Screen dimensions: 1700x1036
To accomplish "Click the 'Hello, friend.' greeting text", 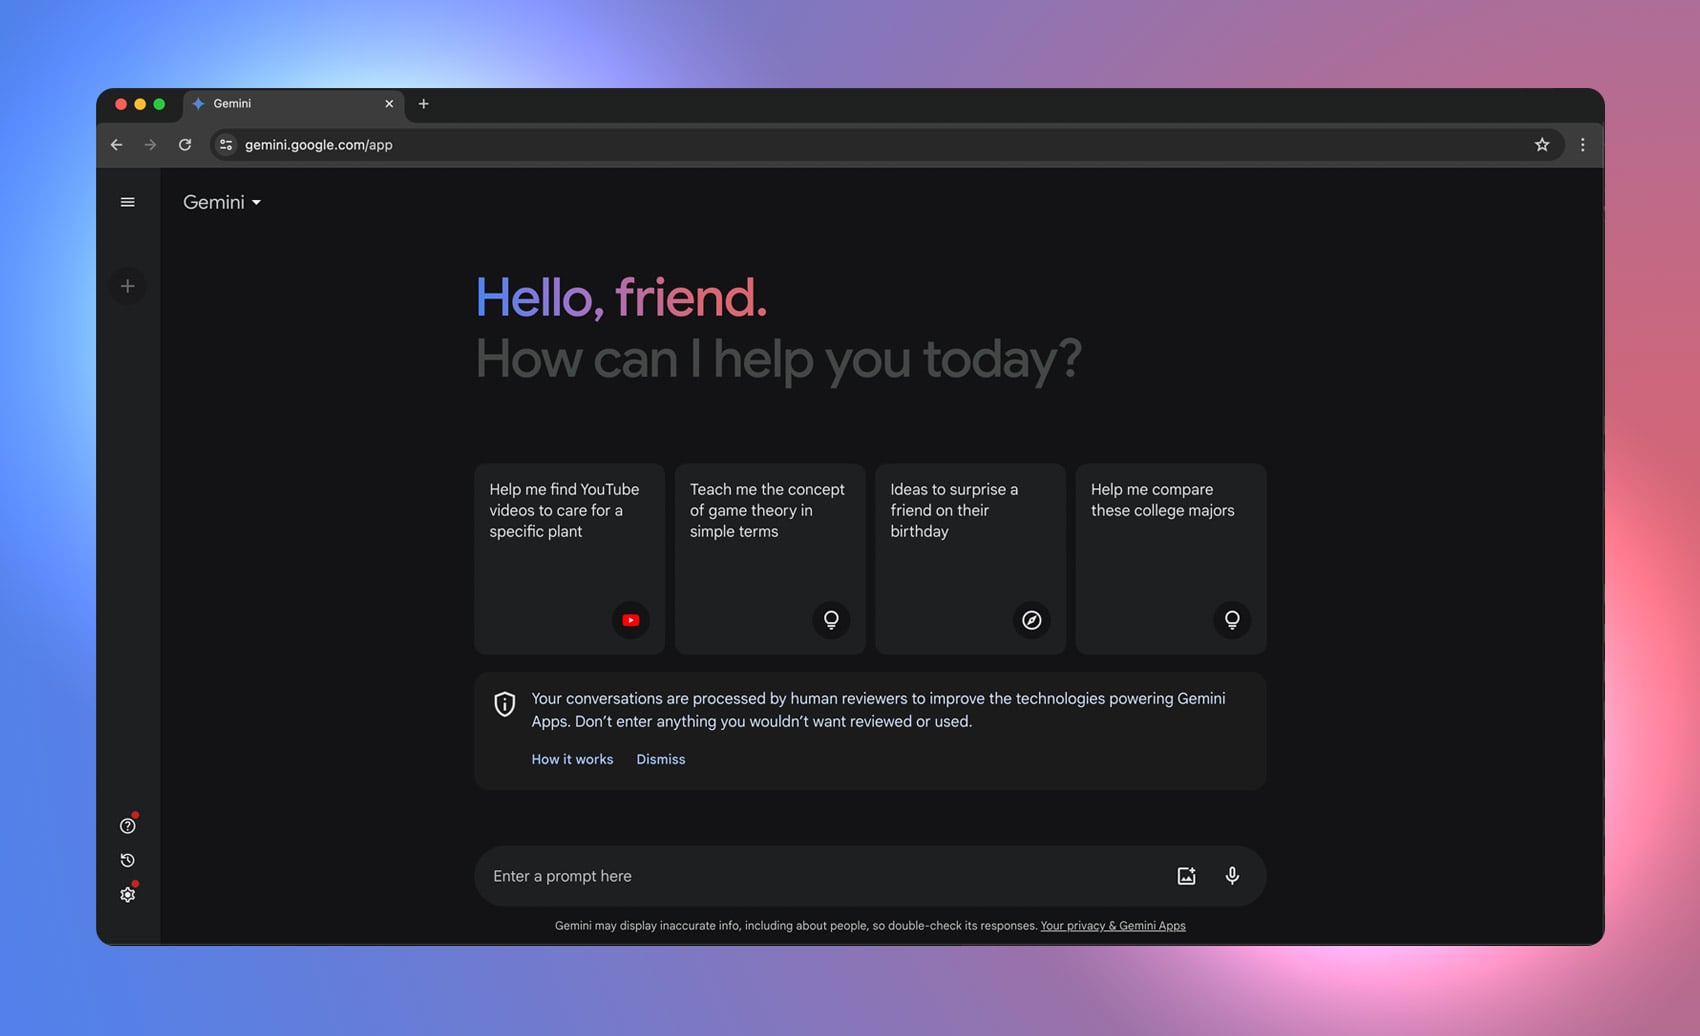I will (621, 297).
